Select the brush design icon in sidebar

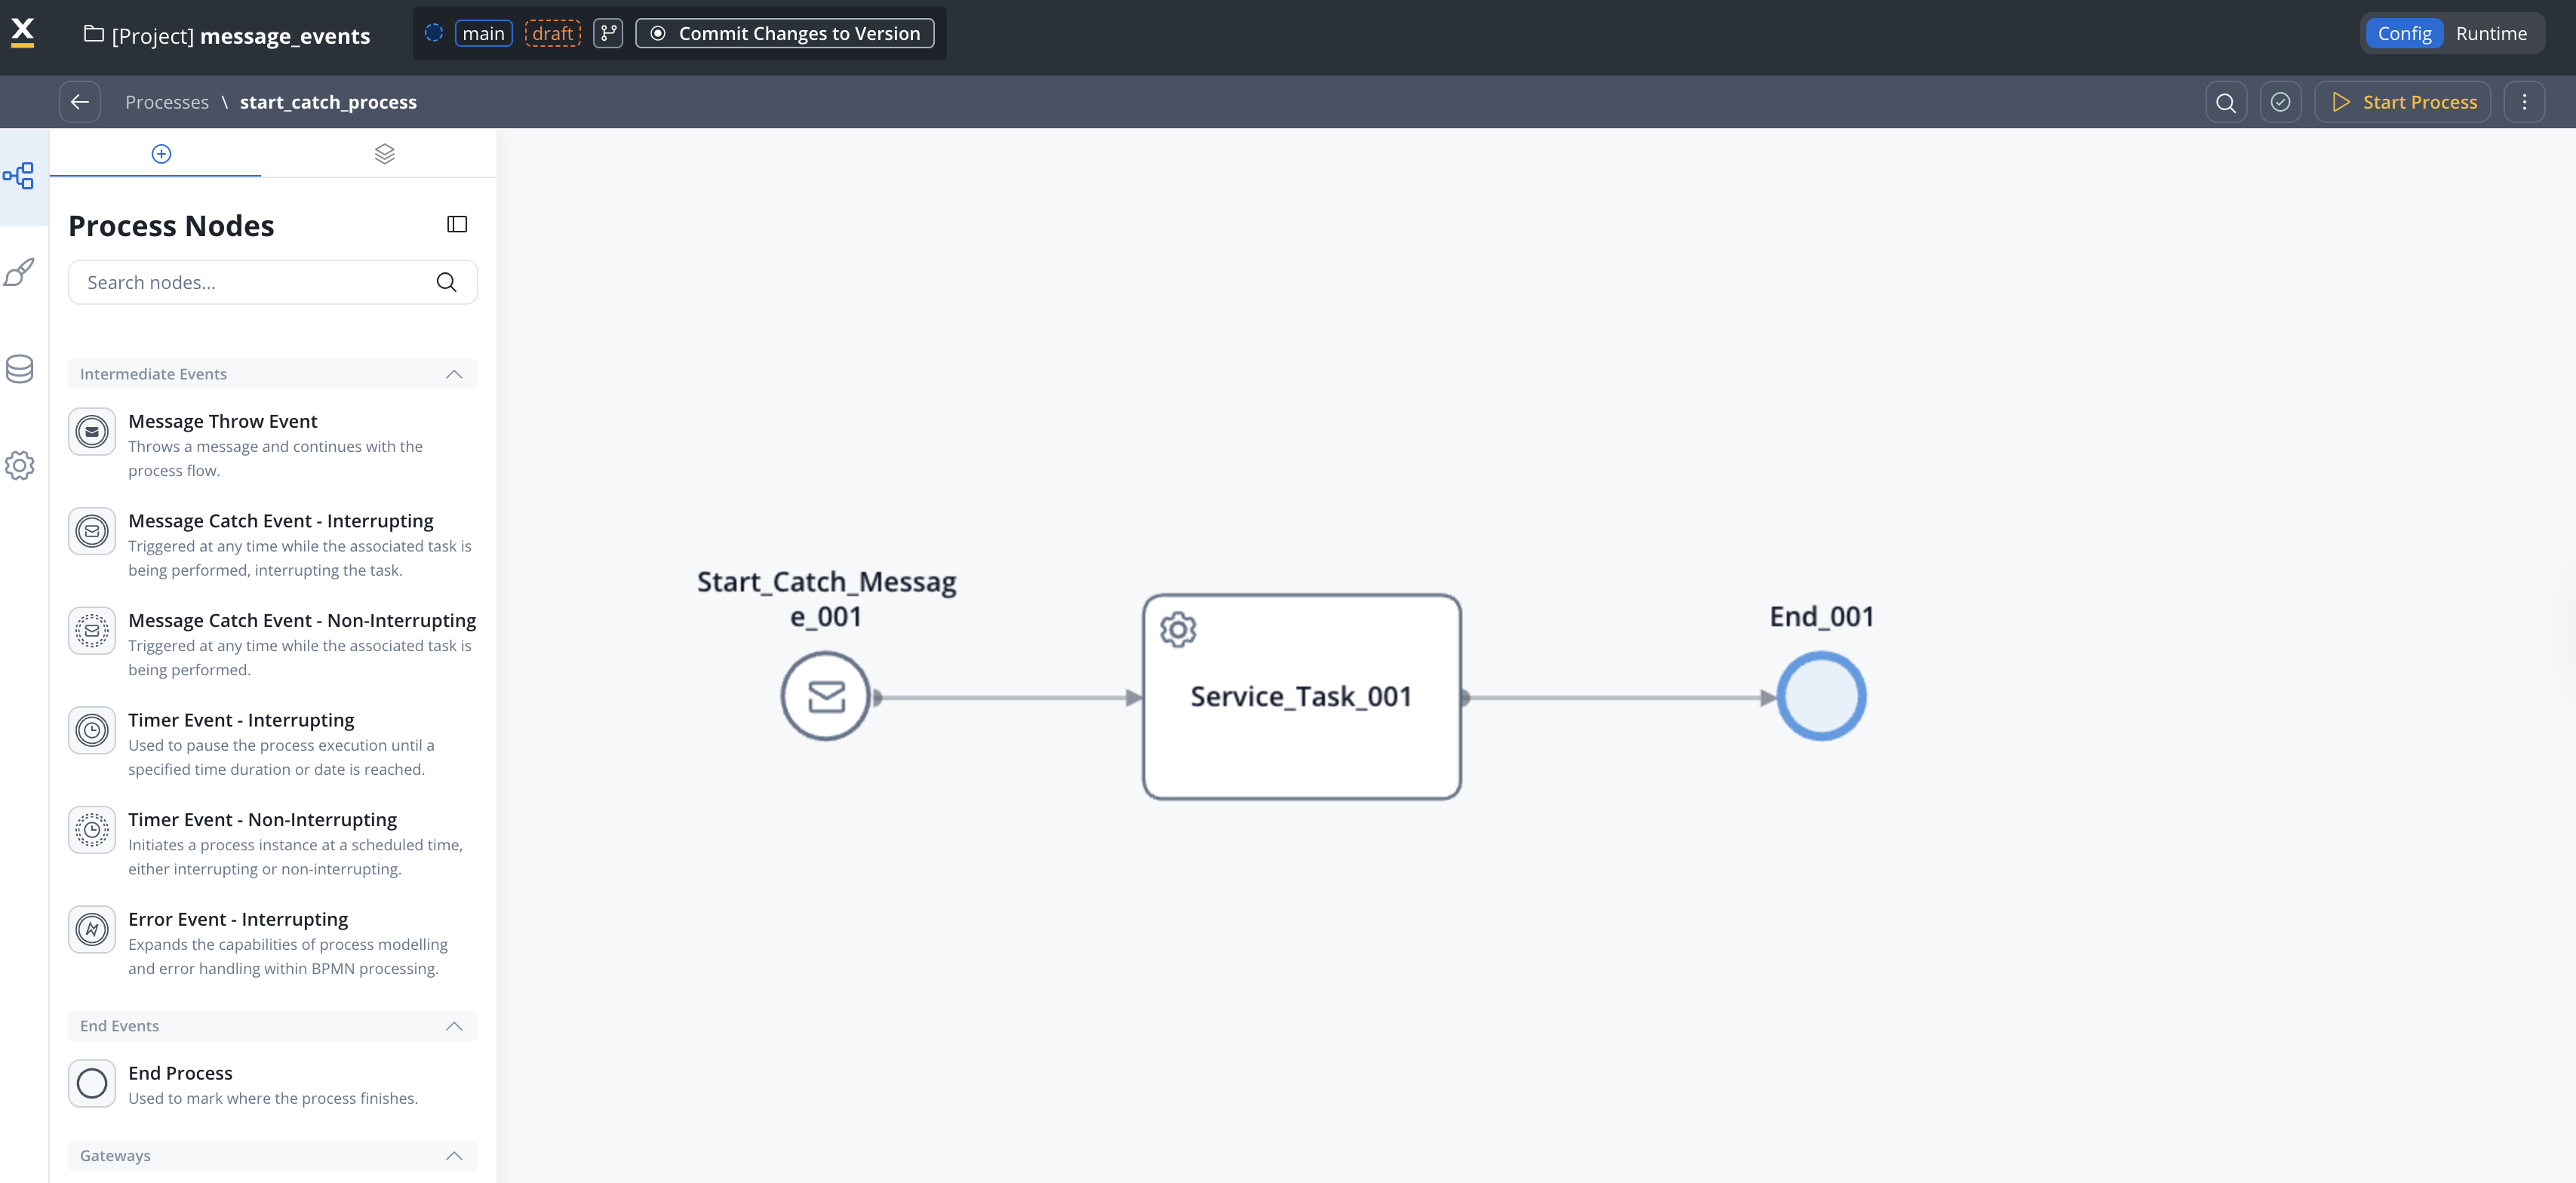tap(20, 272)
